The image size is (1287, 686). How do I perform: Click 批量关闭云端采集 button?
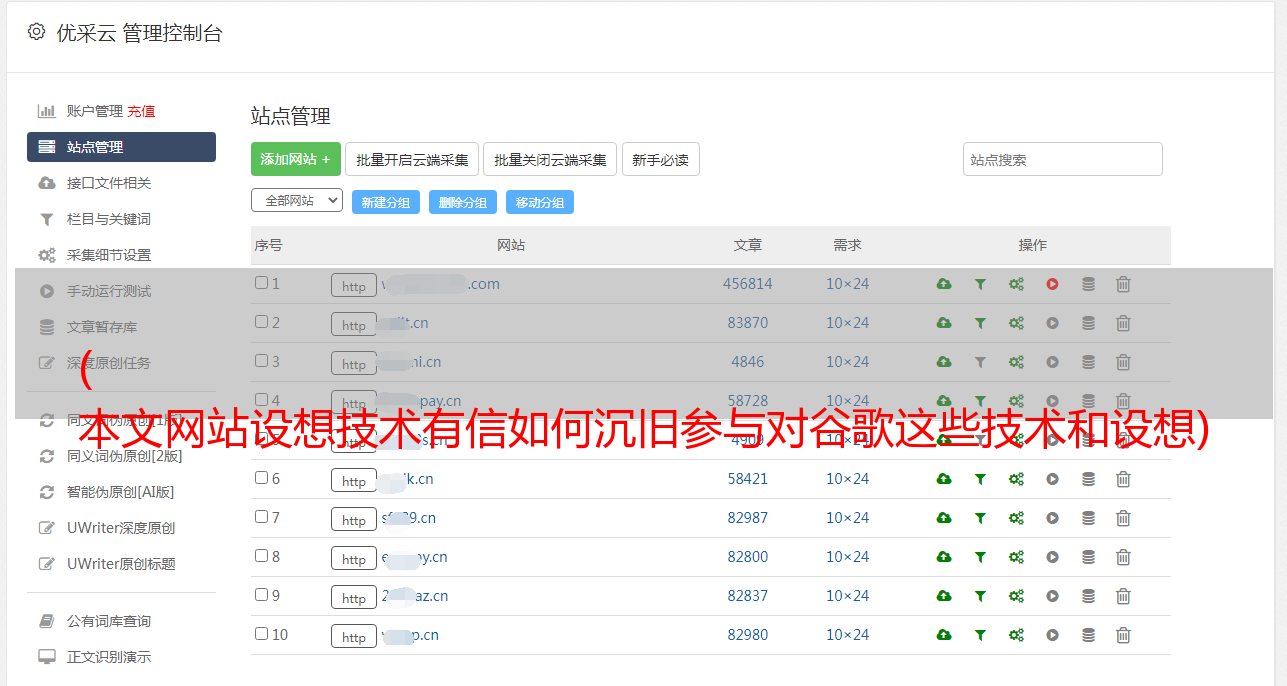click(x=550, y=159)
